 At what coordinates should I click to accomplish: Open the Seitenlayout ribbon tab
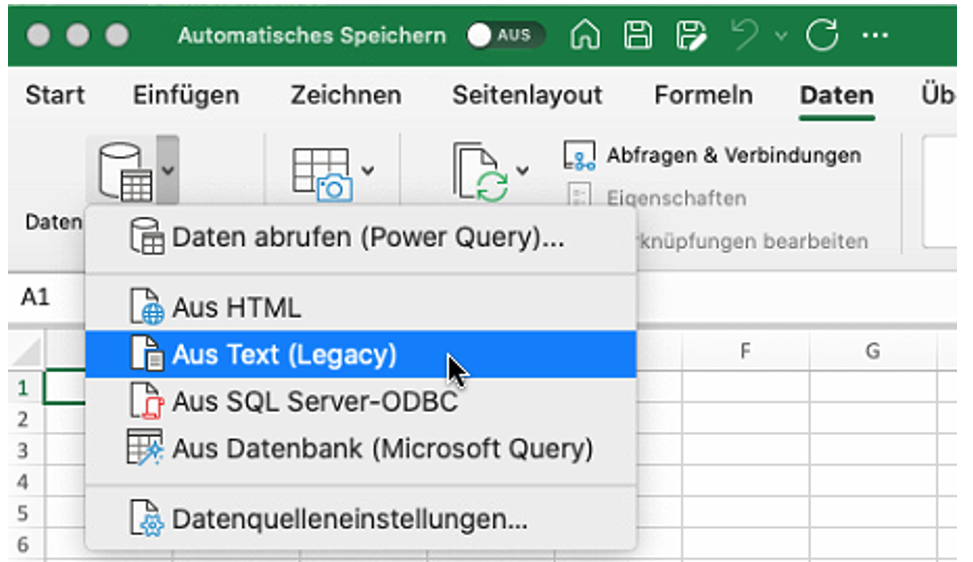tap(527, 96)
